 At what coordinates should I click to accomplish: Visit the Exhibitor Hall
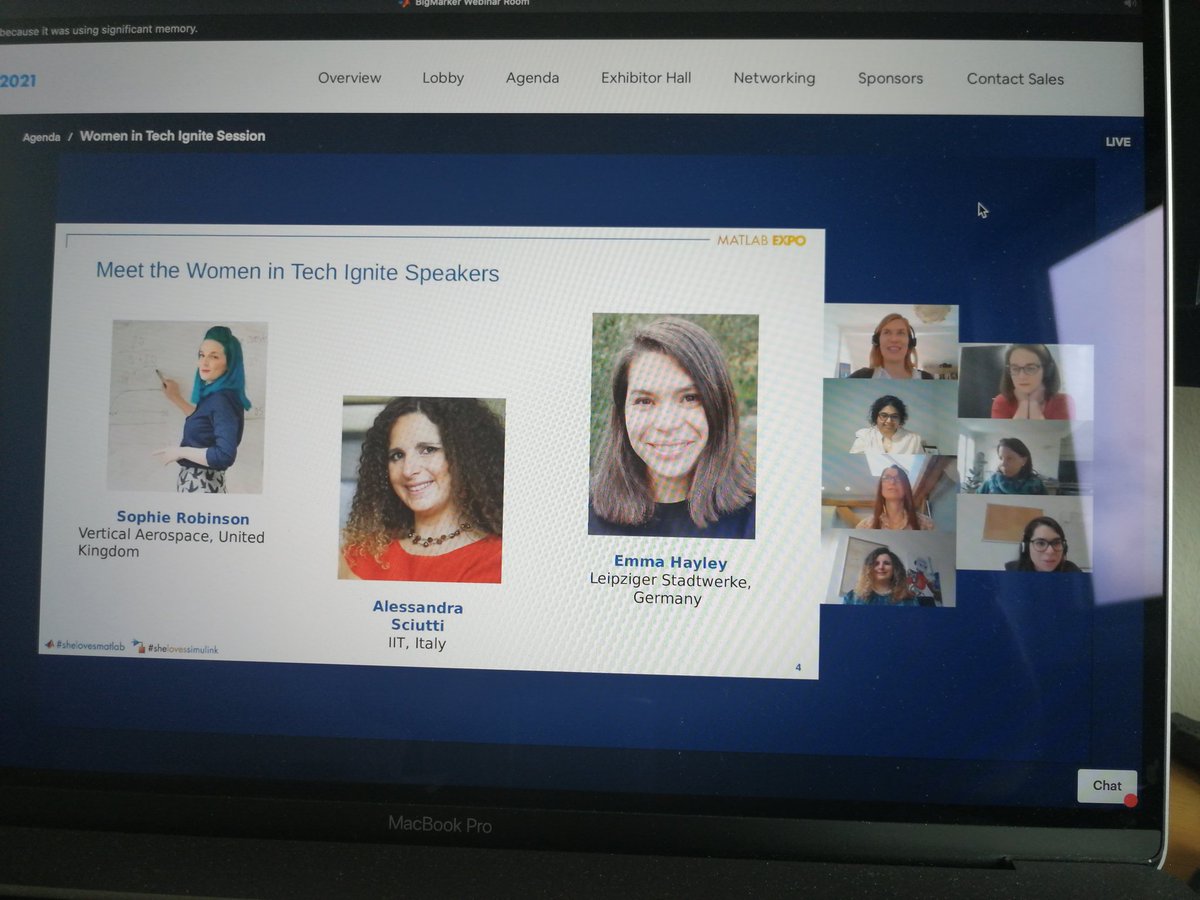[x=646, y=78]
